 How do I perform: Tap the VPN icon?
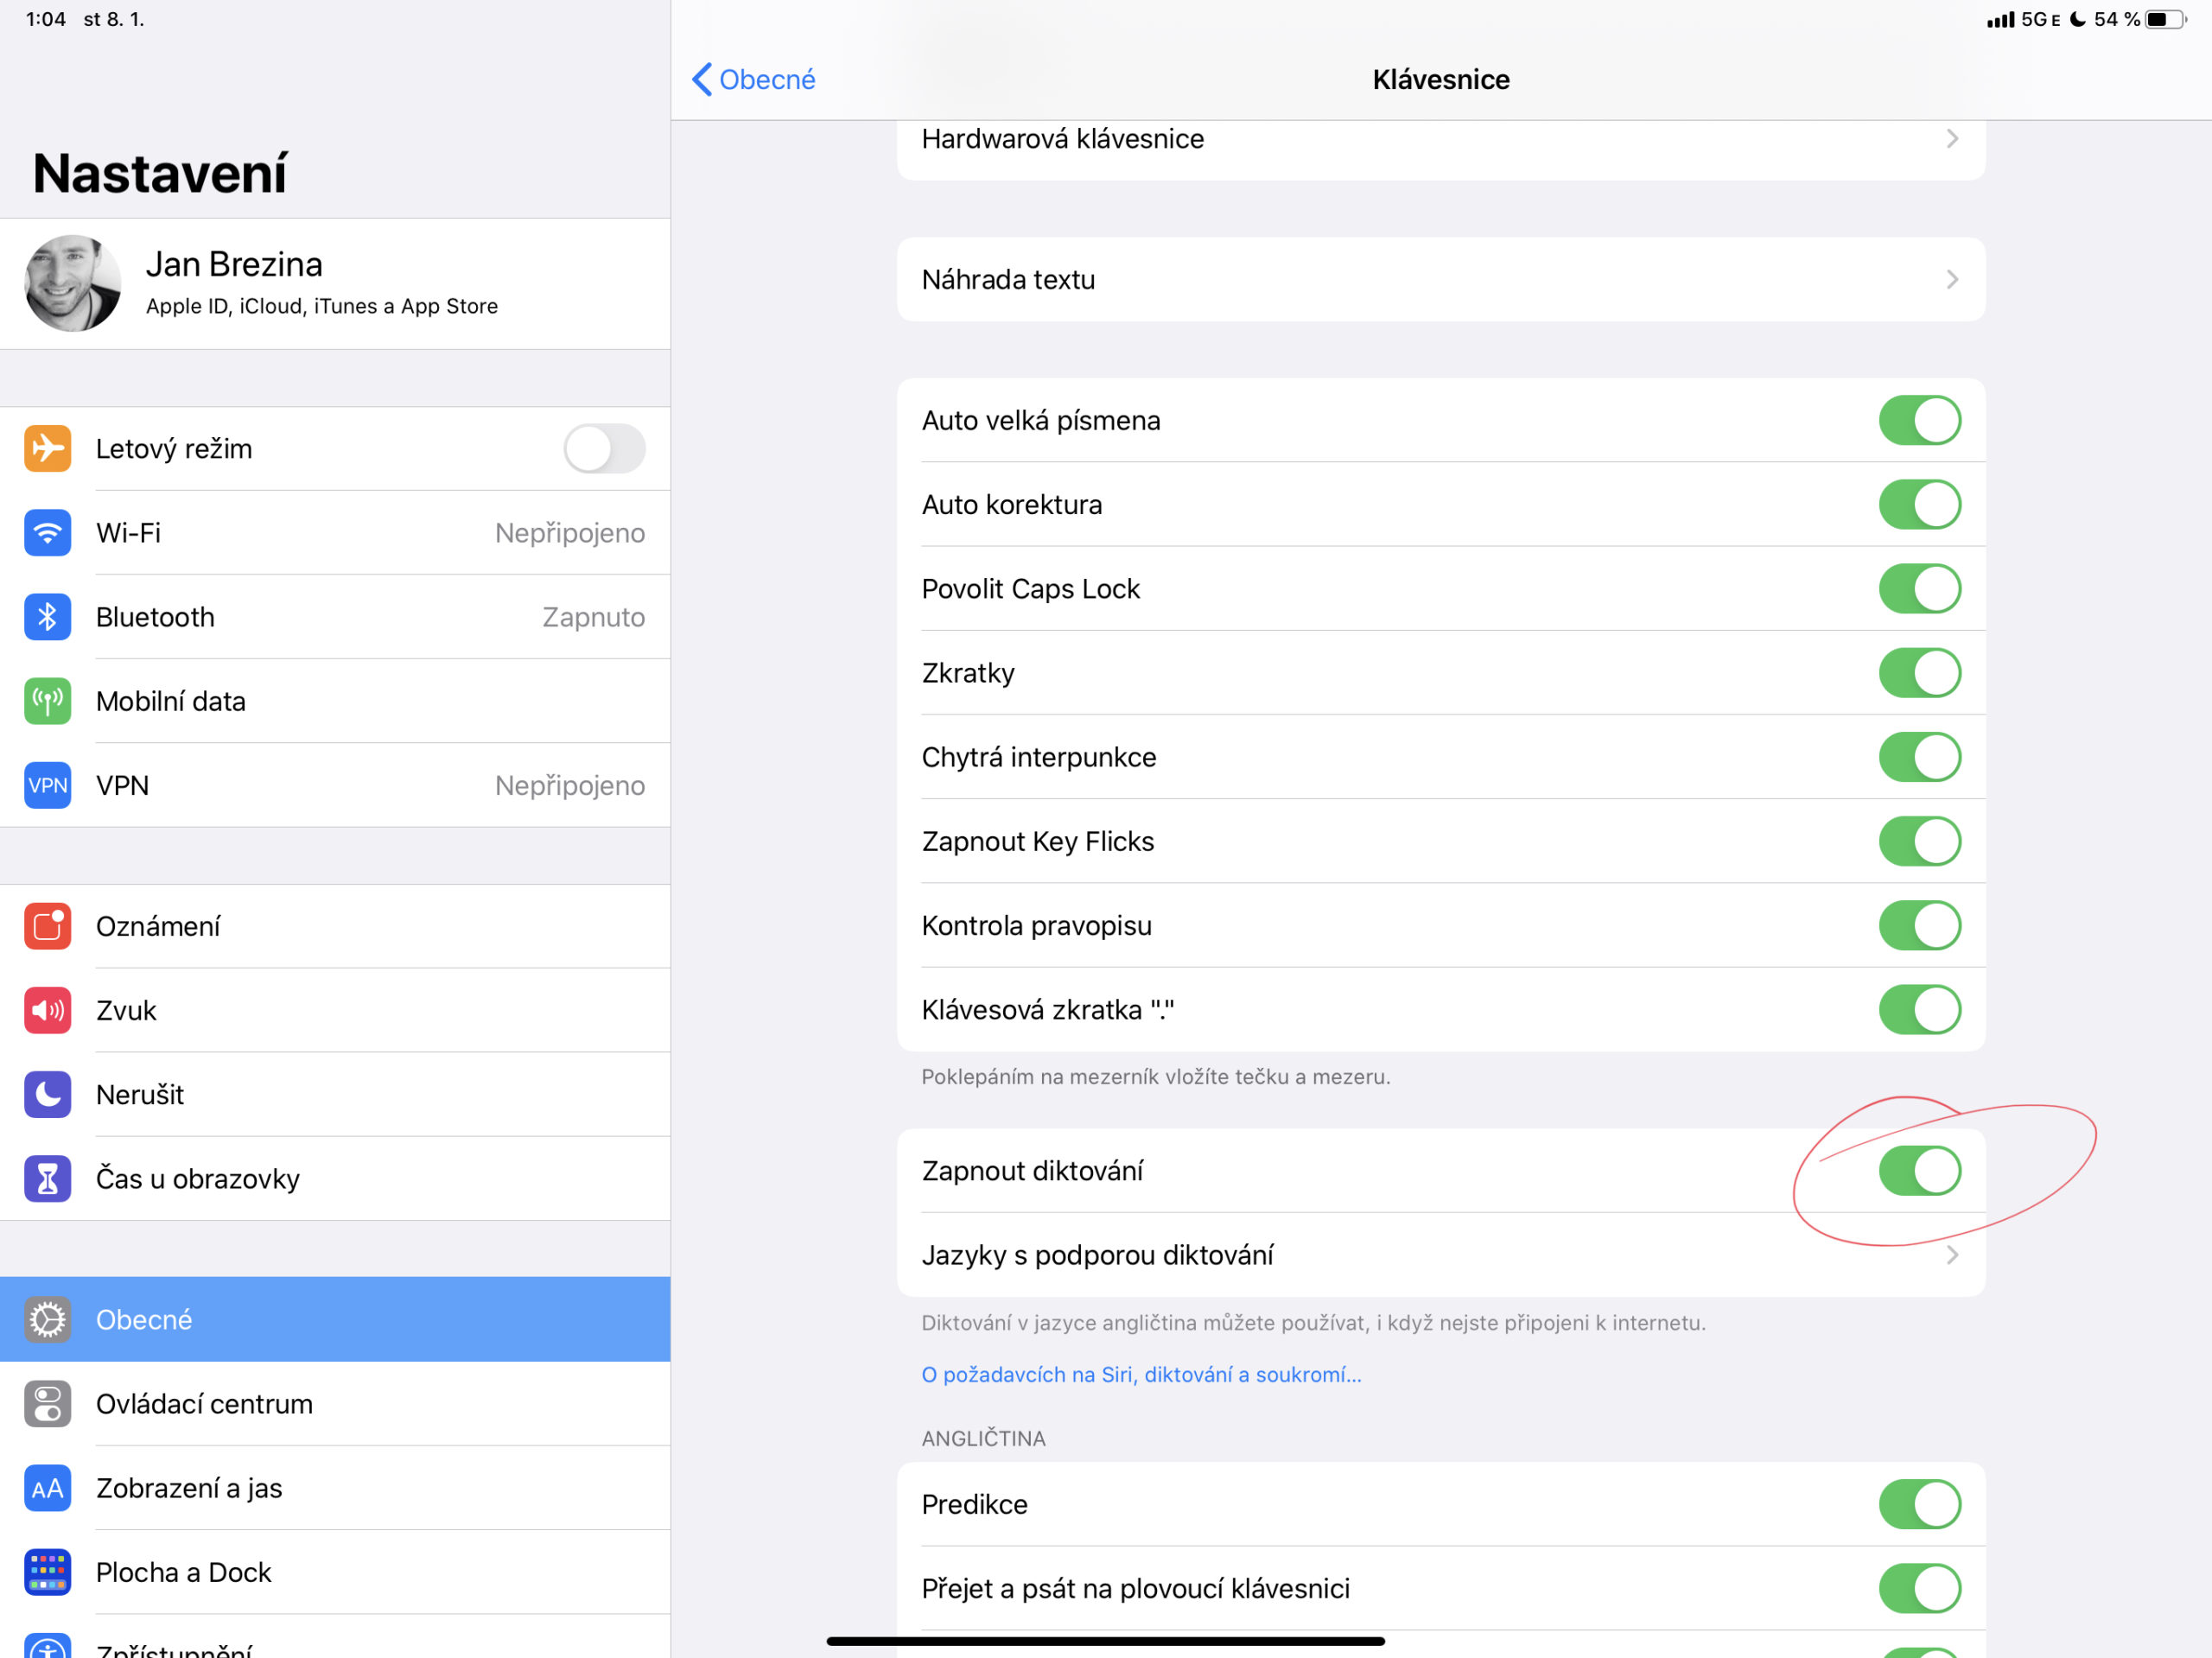point(47,785)
